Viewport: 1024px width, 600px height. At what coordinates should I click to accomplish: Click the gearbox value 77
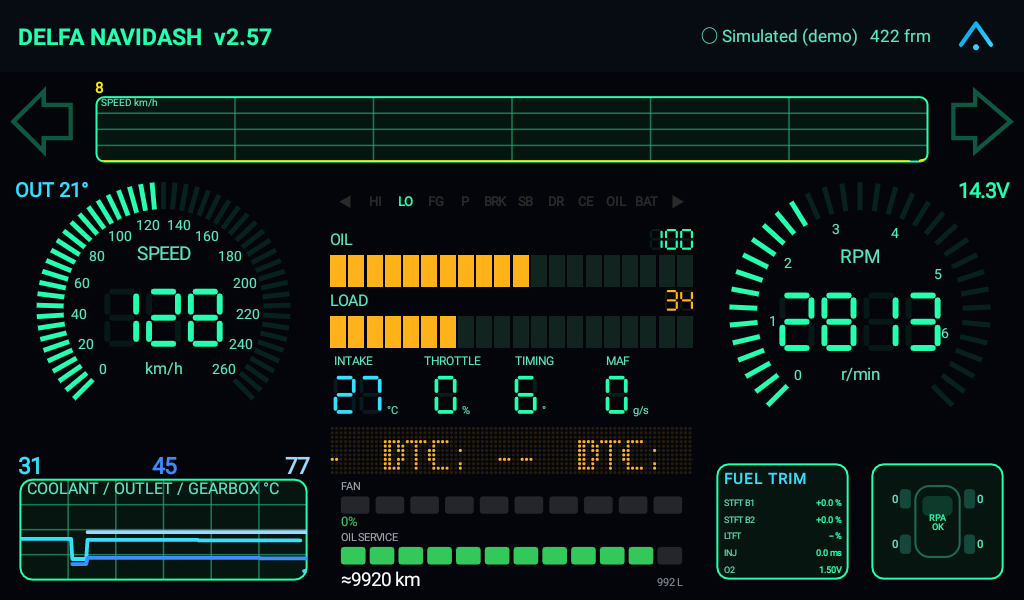click(297, 466)
